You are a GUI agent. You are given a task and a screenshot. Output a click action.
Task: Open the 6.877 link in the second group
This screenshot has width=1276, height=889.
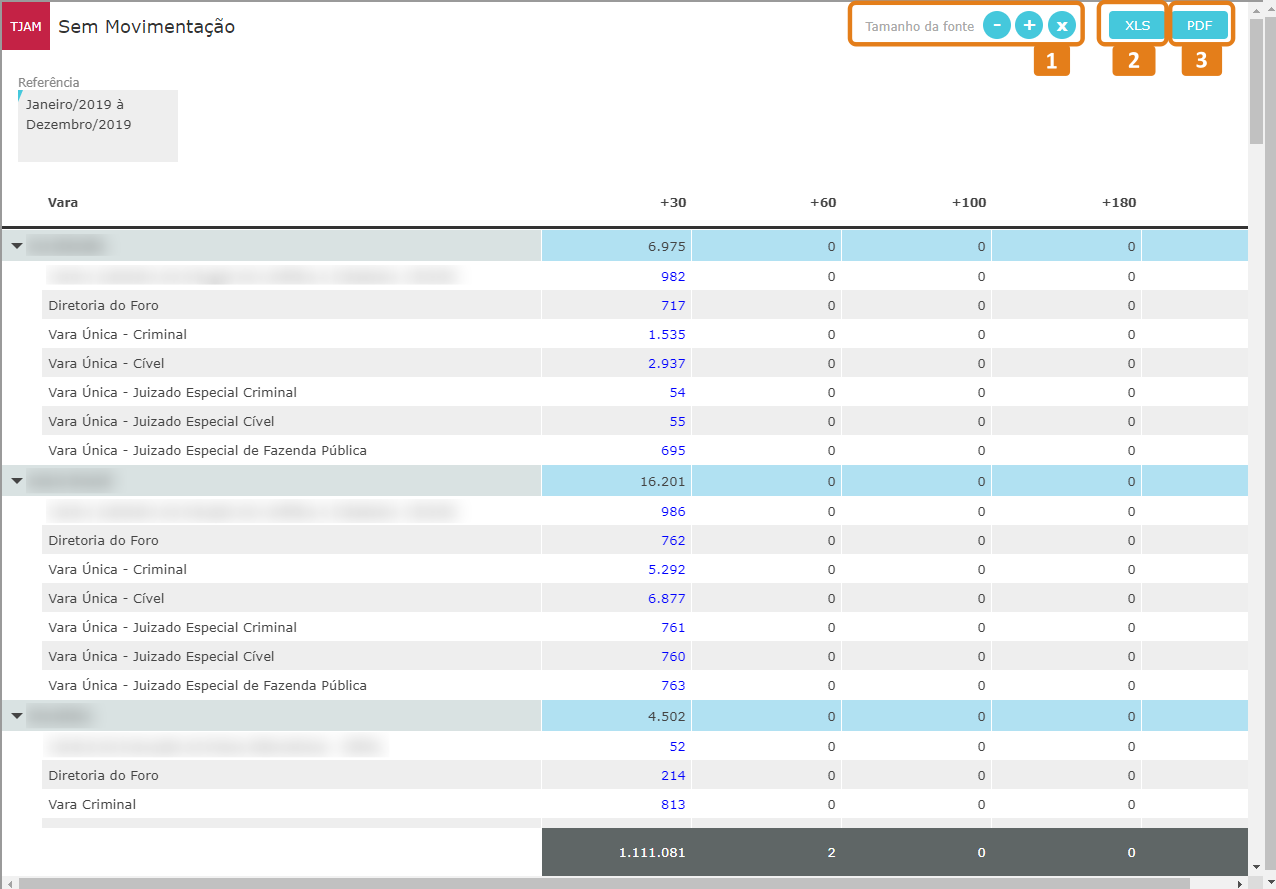(667, 598)
